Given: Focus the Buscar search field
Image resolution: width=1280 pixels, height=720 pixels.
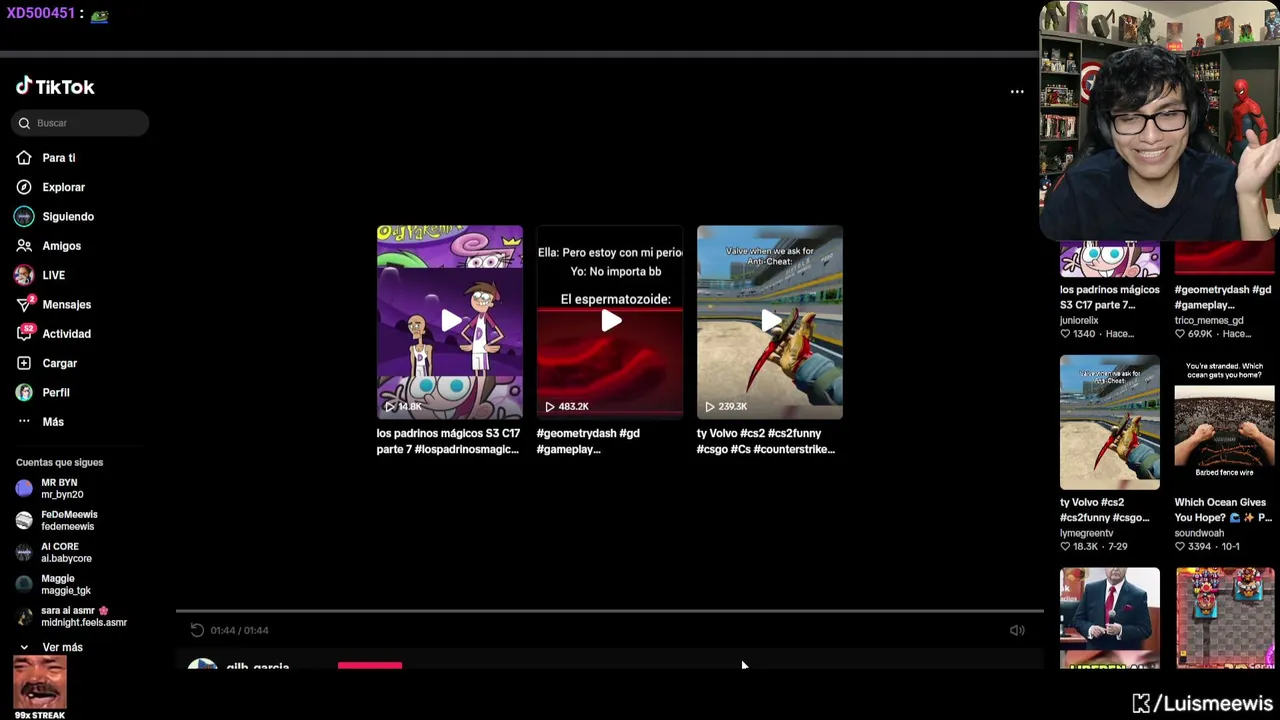Looking at the screenshot, I should click(81, 123).
